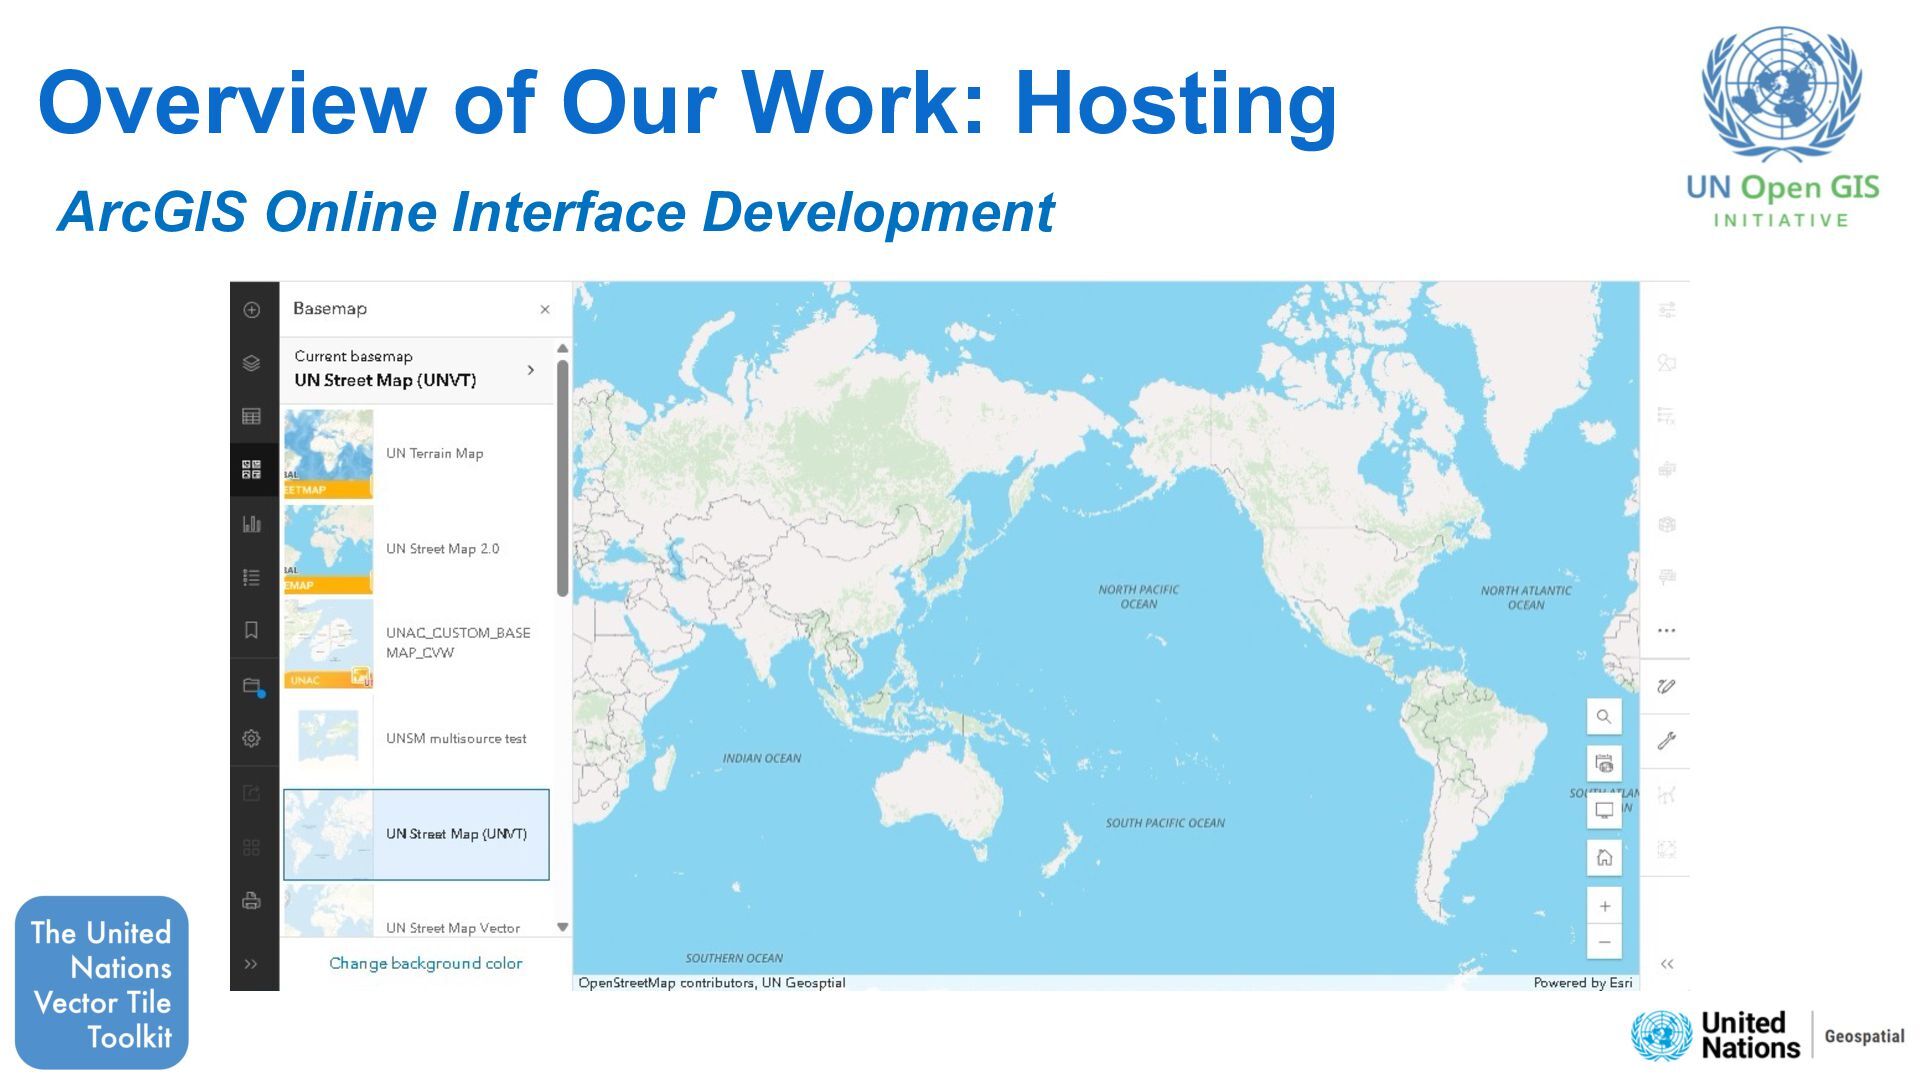Viewport: 1920px width, 1080px height.
Task: Select the UN Terrain Map basemap
Action: [417, 453]
